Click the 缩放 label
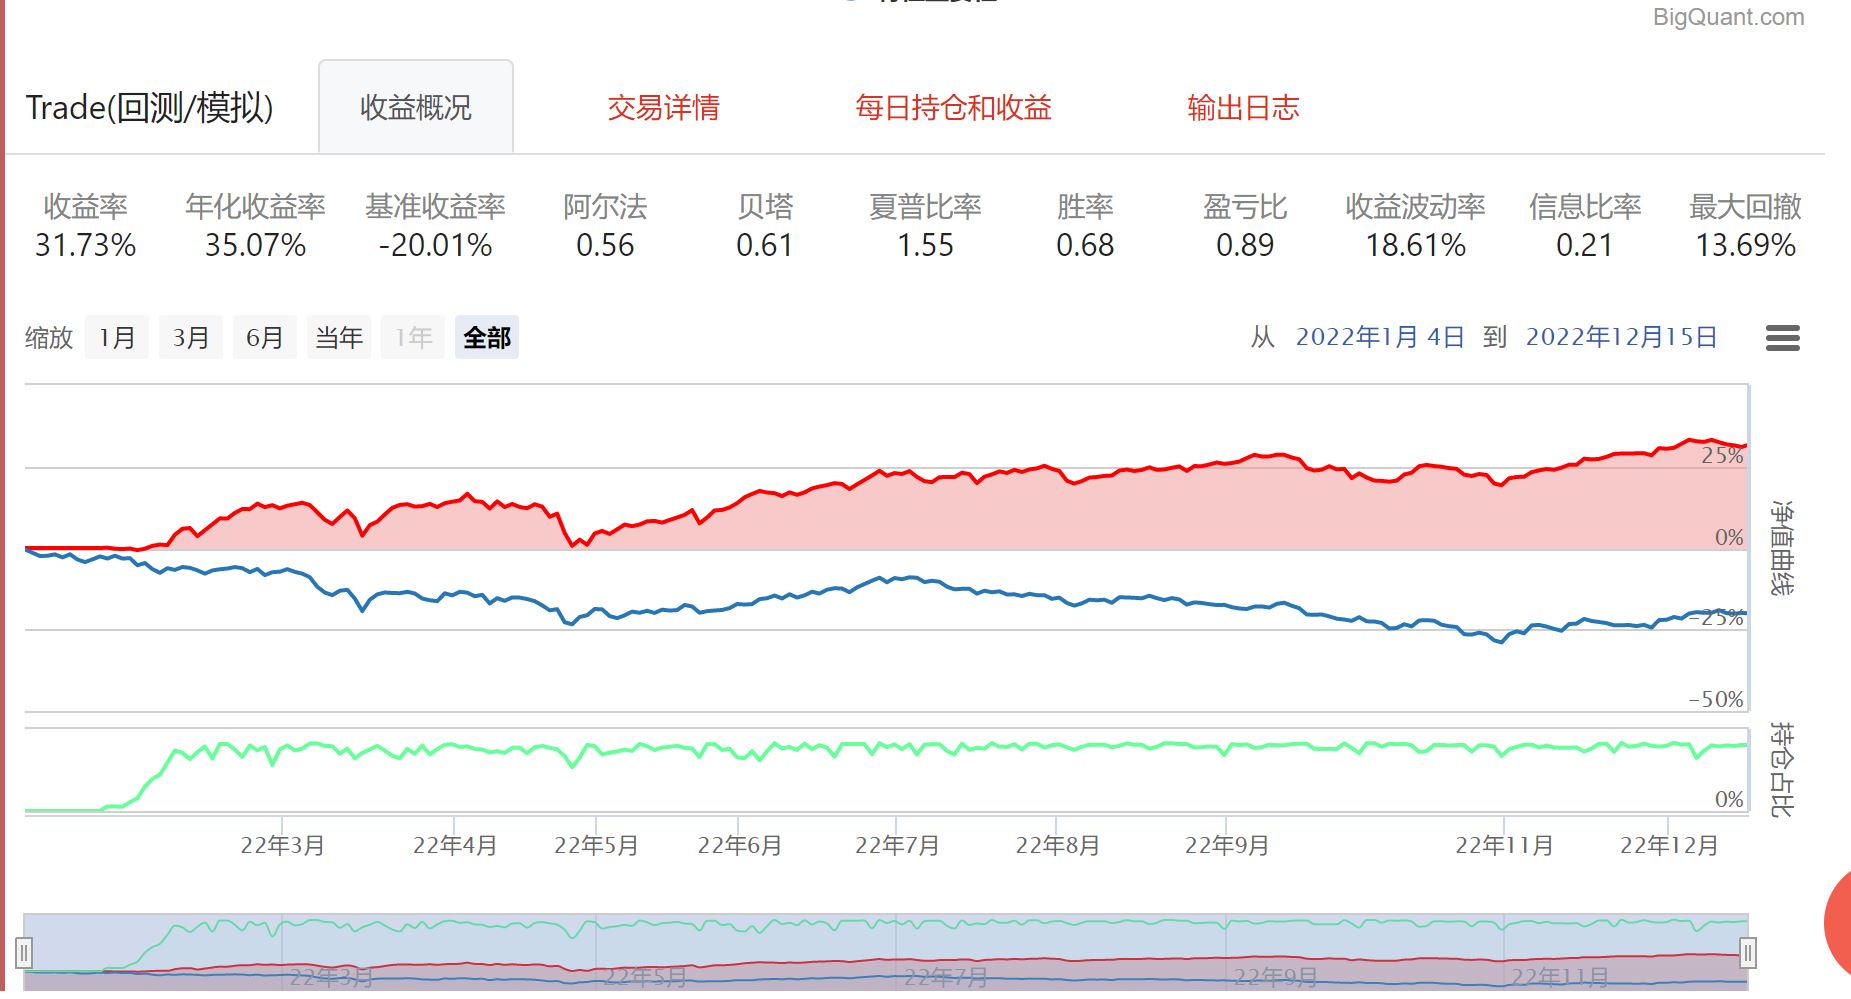1851x999 pixels. (x=49, y=338)
